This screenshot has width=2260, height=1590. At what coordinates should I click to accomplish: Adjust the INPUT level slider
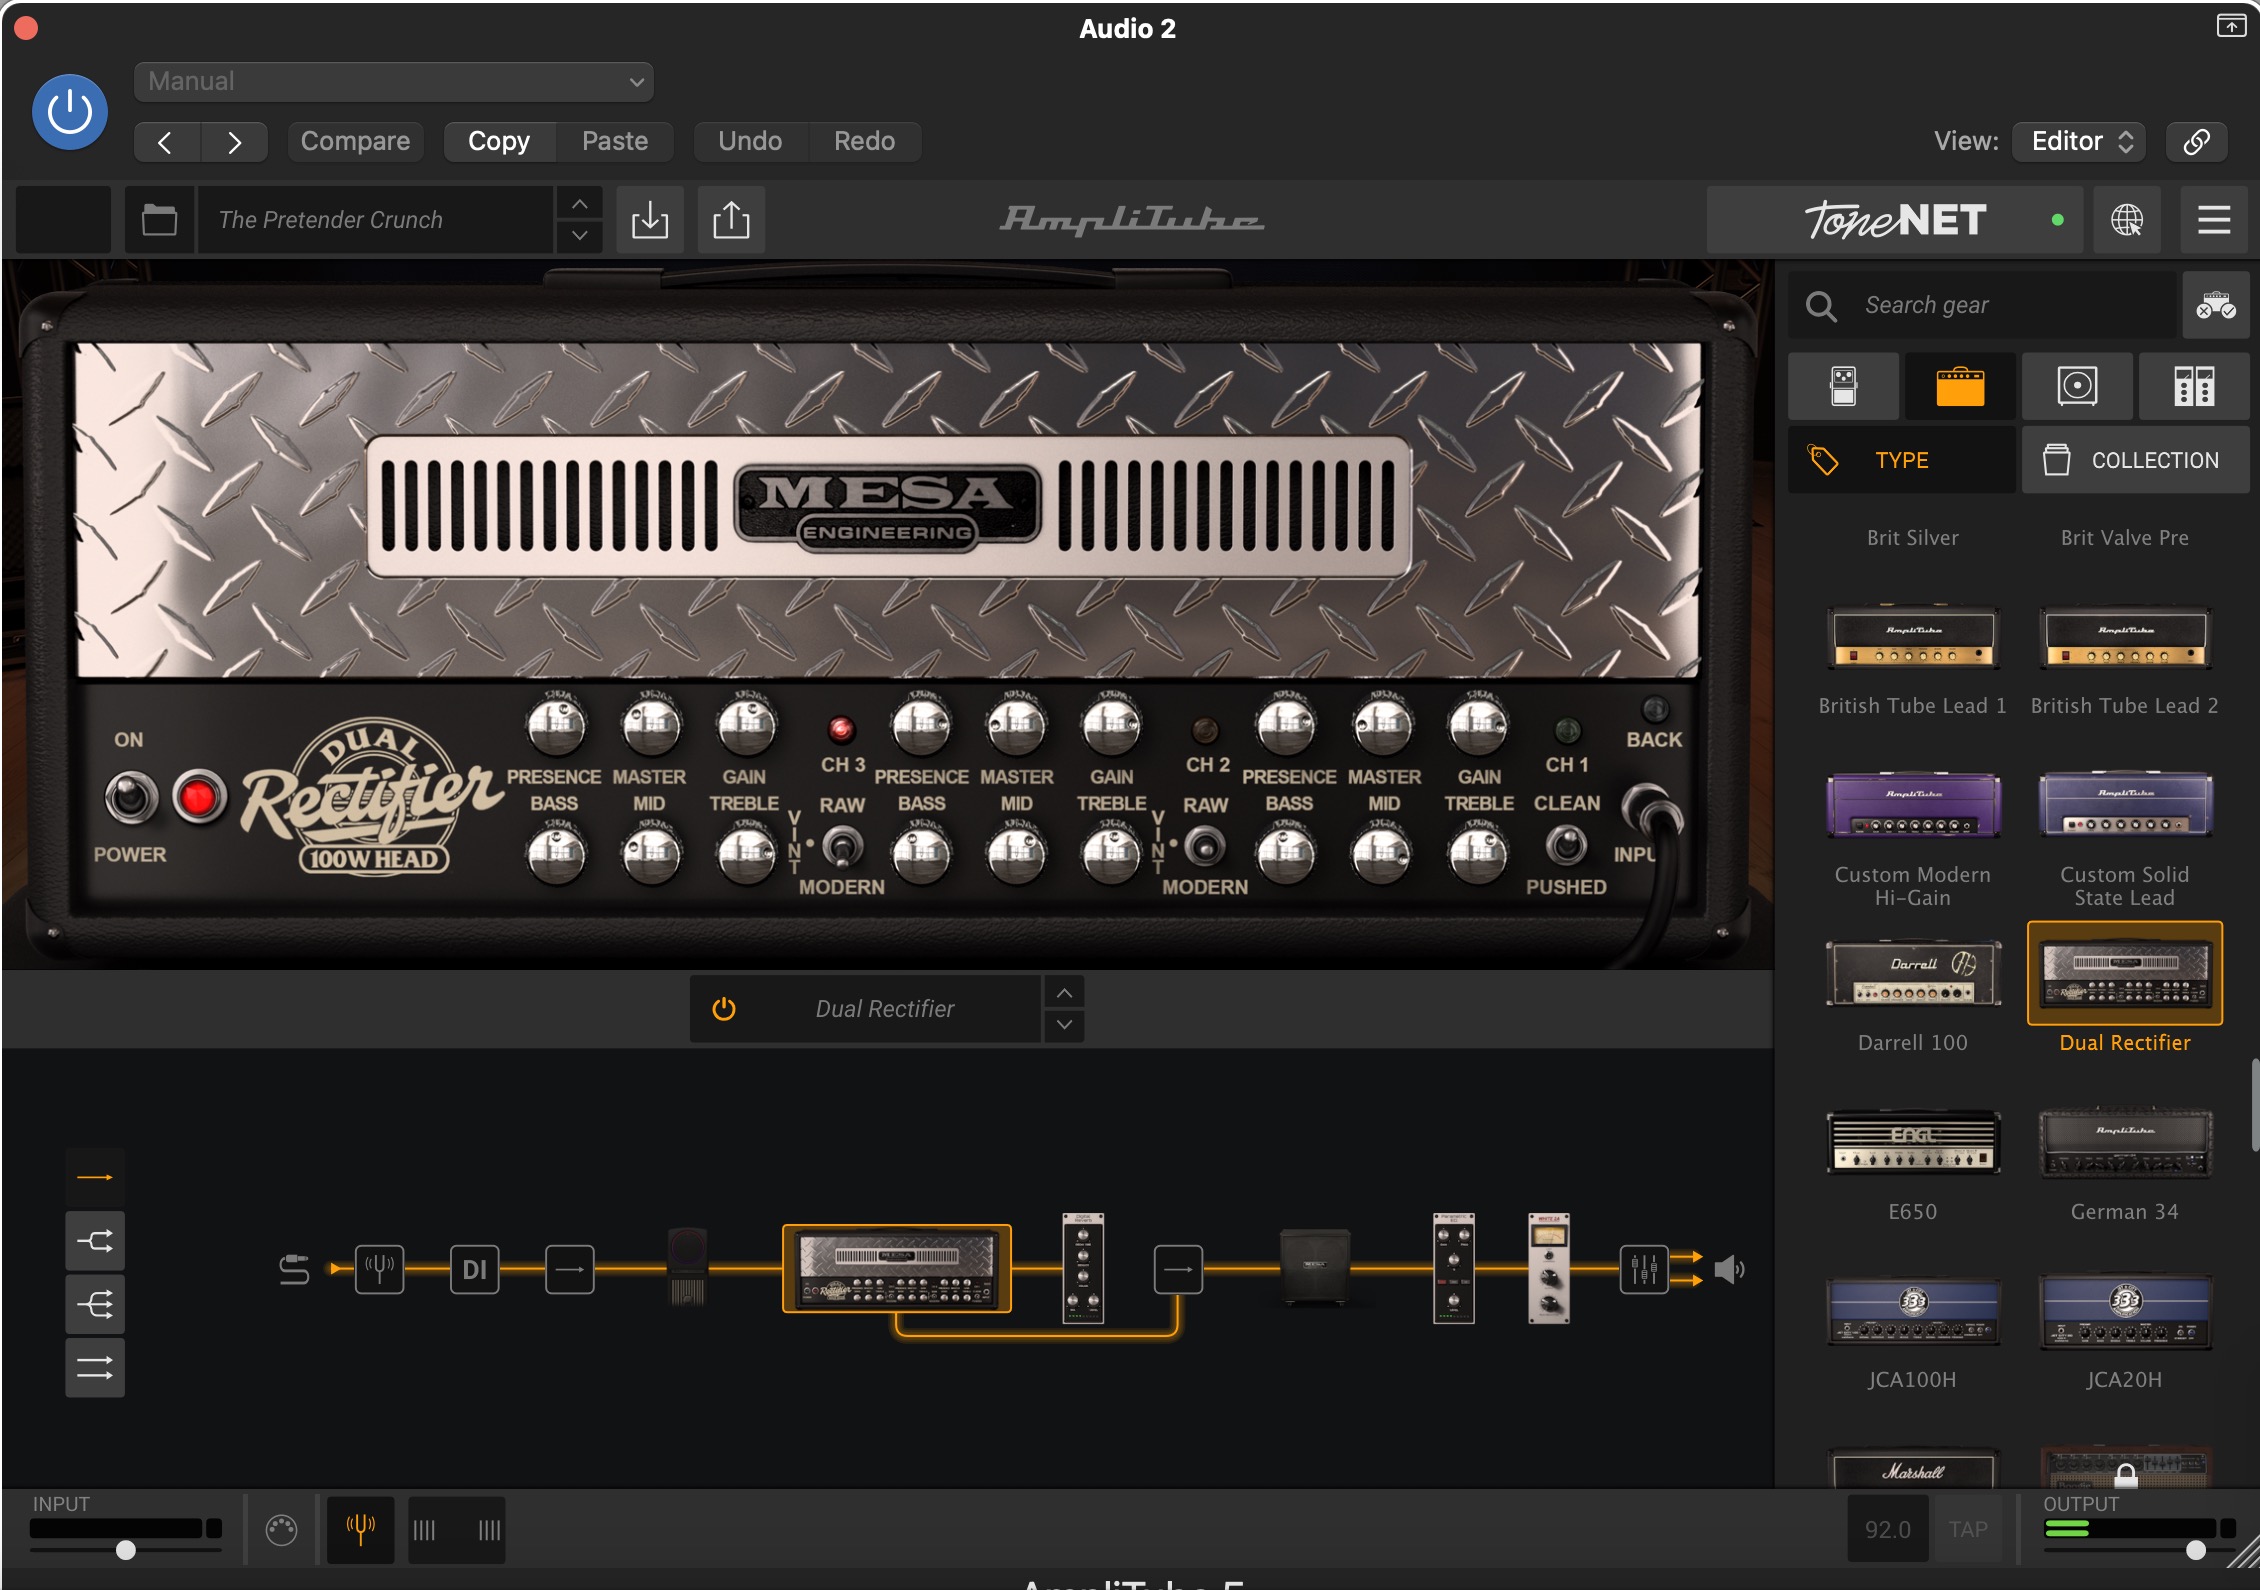[126, 1550]
